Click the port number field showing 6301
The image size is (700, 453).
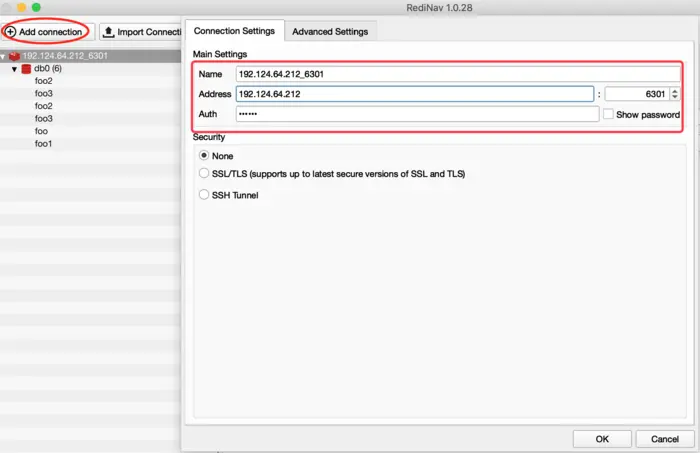[637, 94]
